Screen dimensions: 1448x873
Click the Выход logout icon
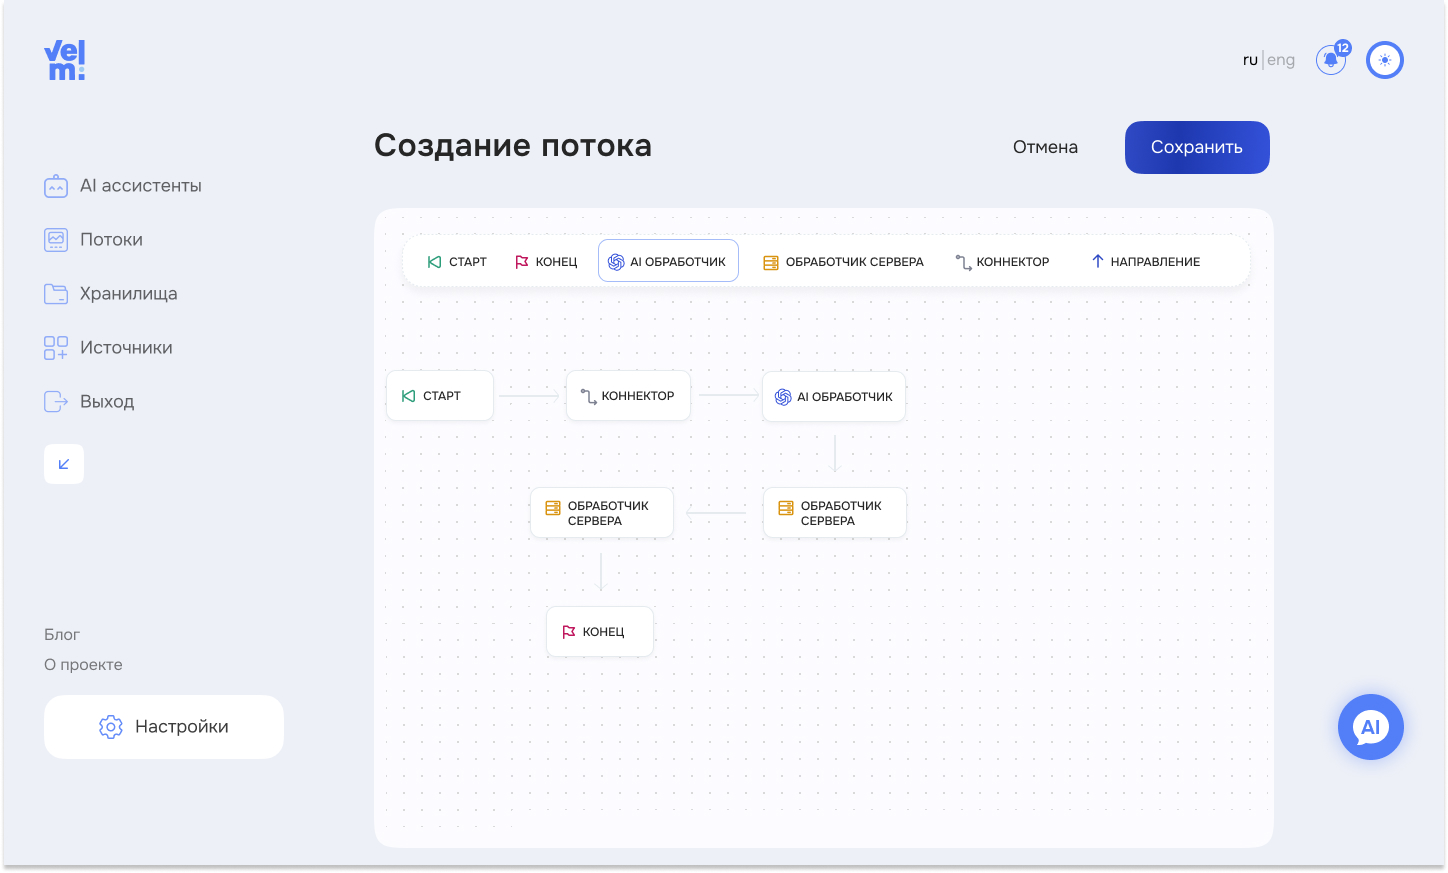[56, 402]
